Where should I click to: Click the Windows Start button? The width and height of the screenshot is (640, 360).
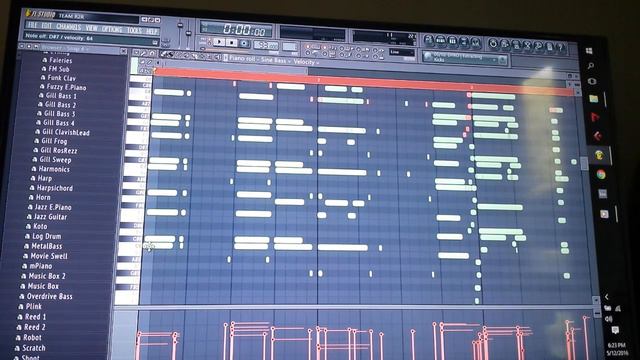click(x=589, y=51)
